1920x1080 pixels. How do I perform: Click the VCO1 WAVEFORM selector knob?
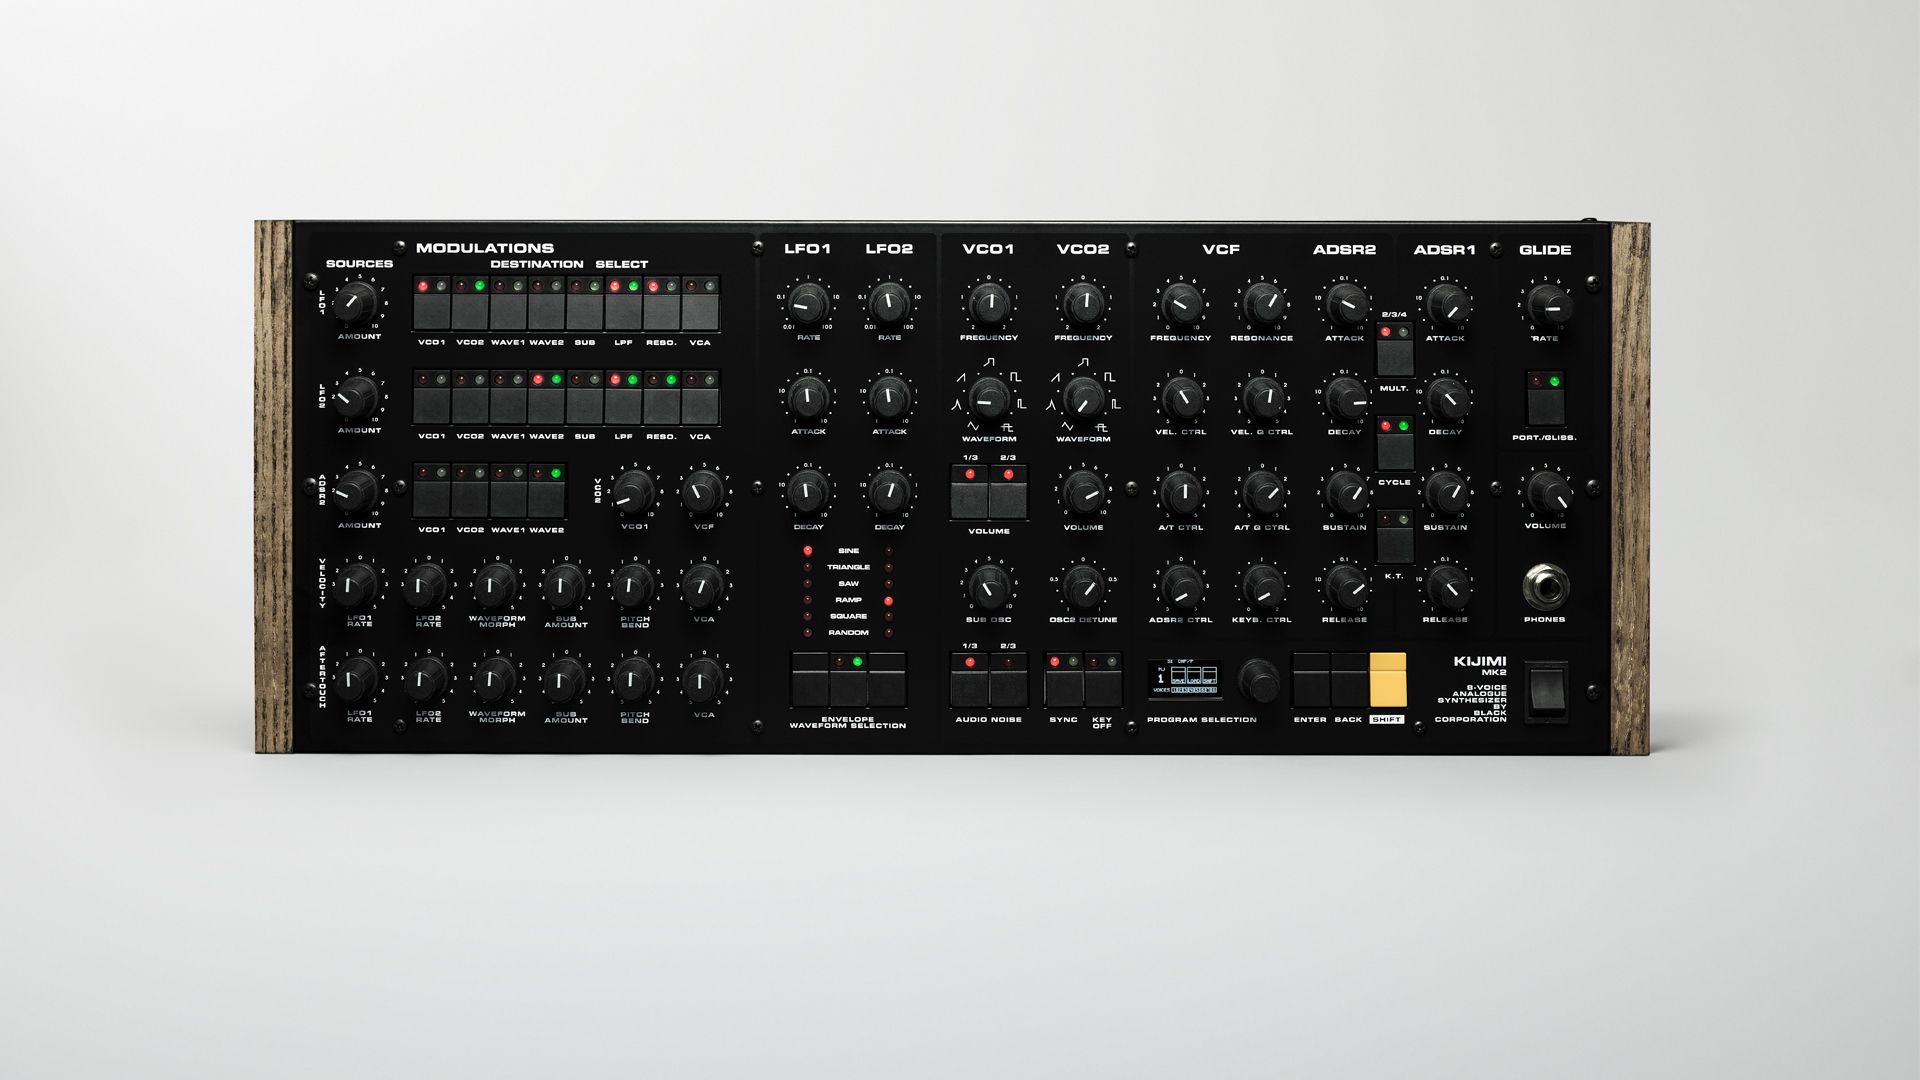coord(988,399)
